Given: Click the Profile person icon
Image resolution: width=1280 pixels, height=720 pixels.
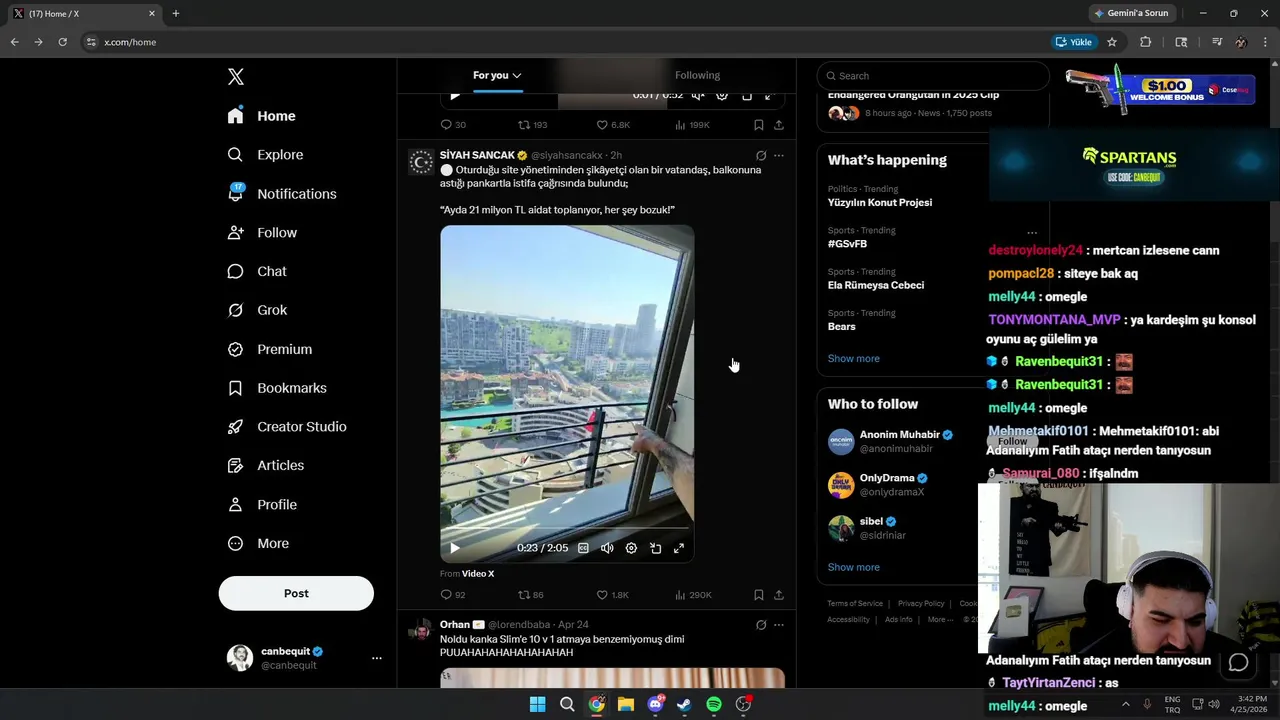Looking at the screenshot, I should pyautogui.click(x=235, y=504).
